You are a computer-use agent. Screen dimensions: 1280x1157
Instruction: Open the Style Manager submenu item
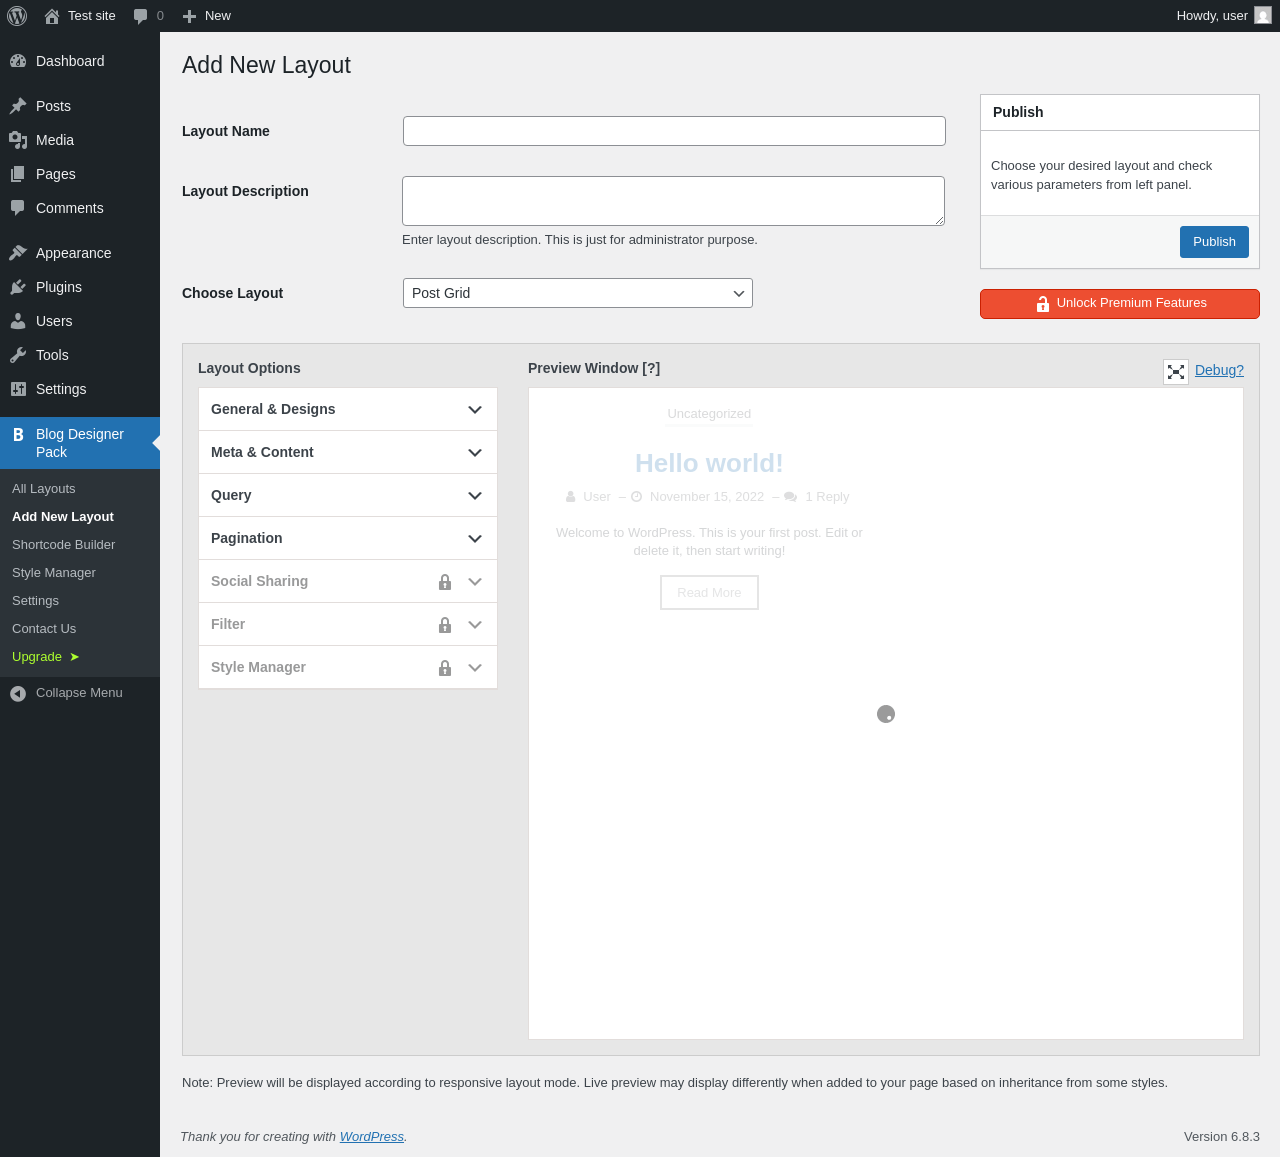click(x=54, y=573)
